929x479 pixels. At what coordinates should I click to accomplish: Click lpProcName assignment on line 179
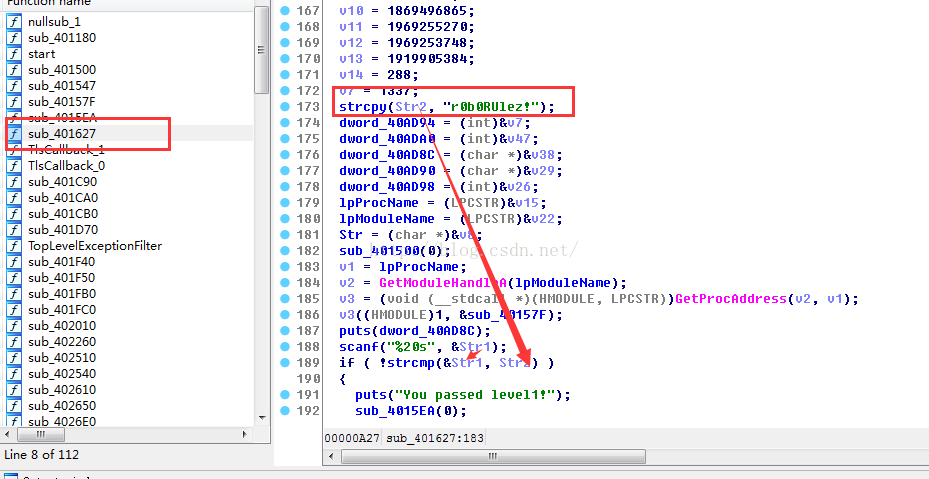pyautogui.click(x=379, y=203)
